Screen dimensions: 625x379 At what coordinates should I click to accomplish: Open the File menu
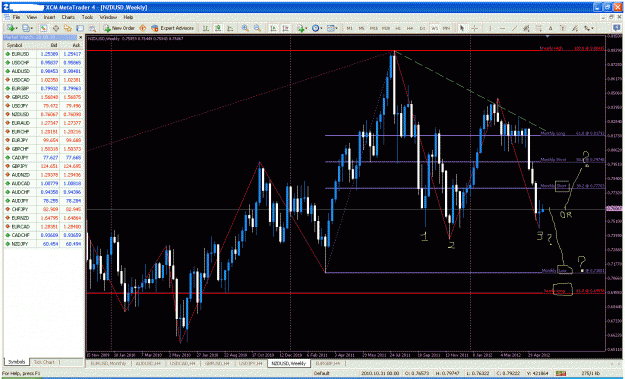[16, 18]
